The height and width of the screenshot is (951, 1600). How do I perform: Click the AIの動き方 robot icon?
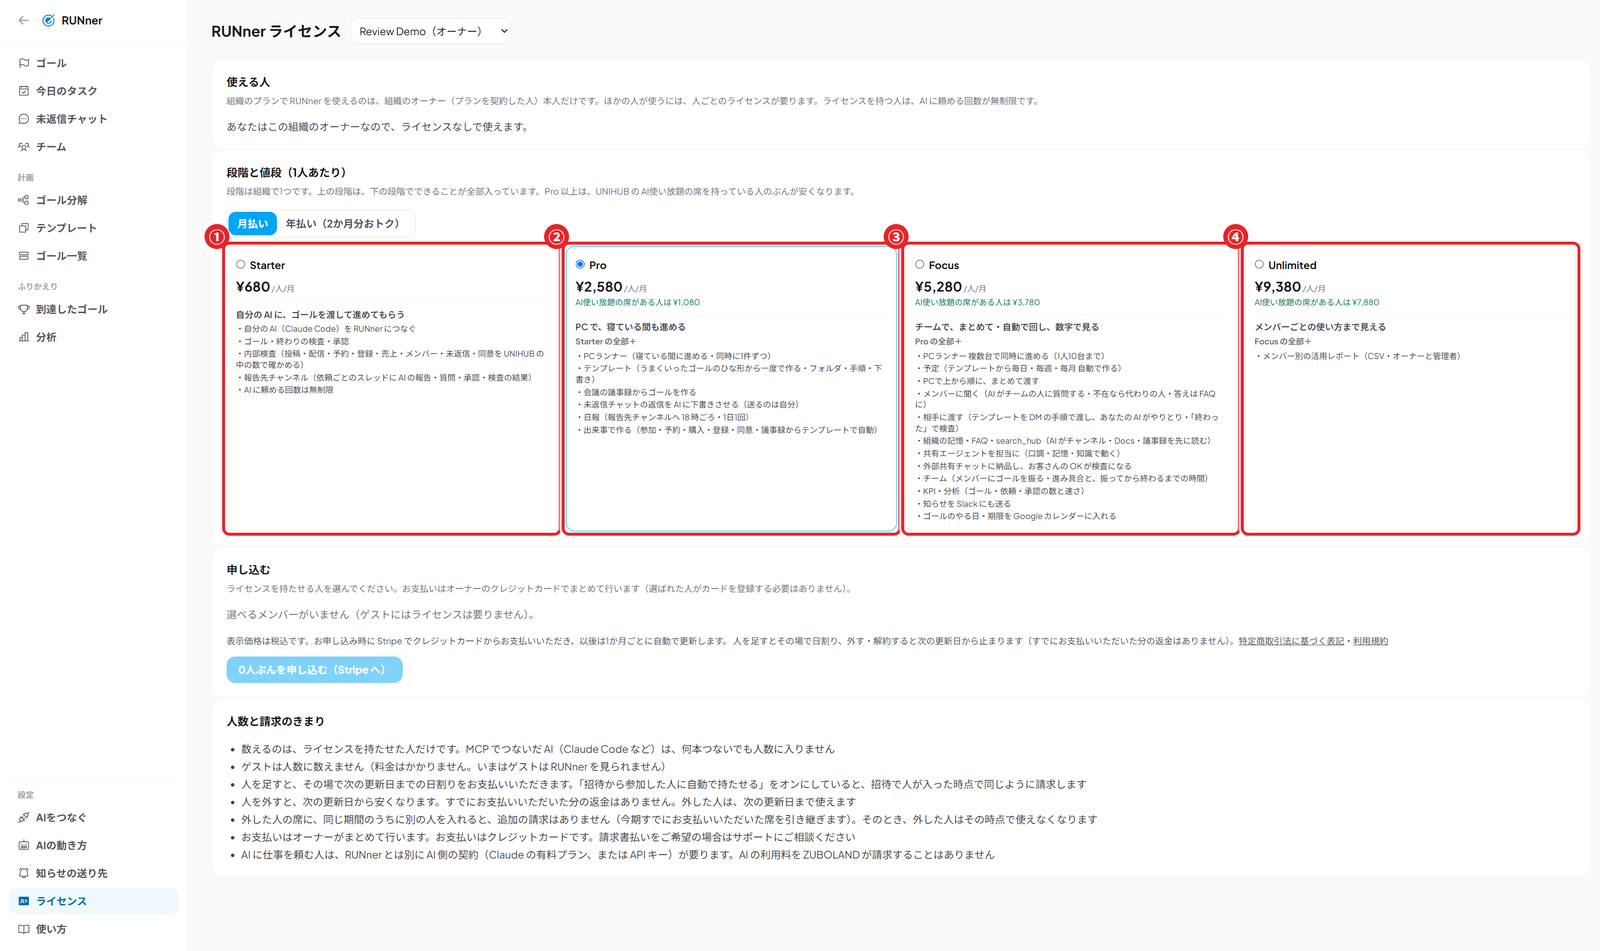coord(24,845)
